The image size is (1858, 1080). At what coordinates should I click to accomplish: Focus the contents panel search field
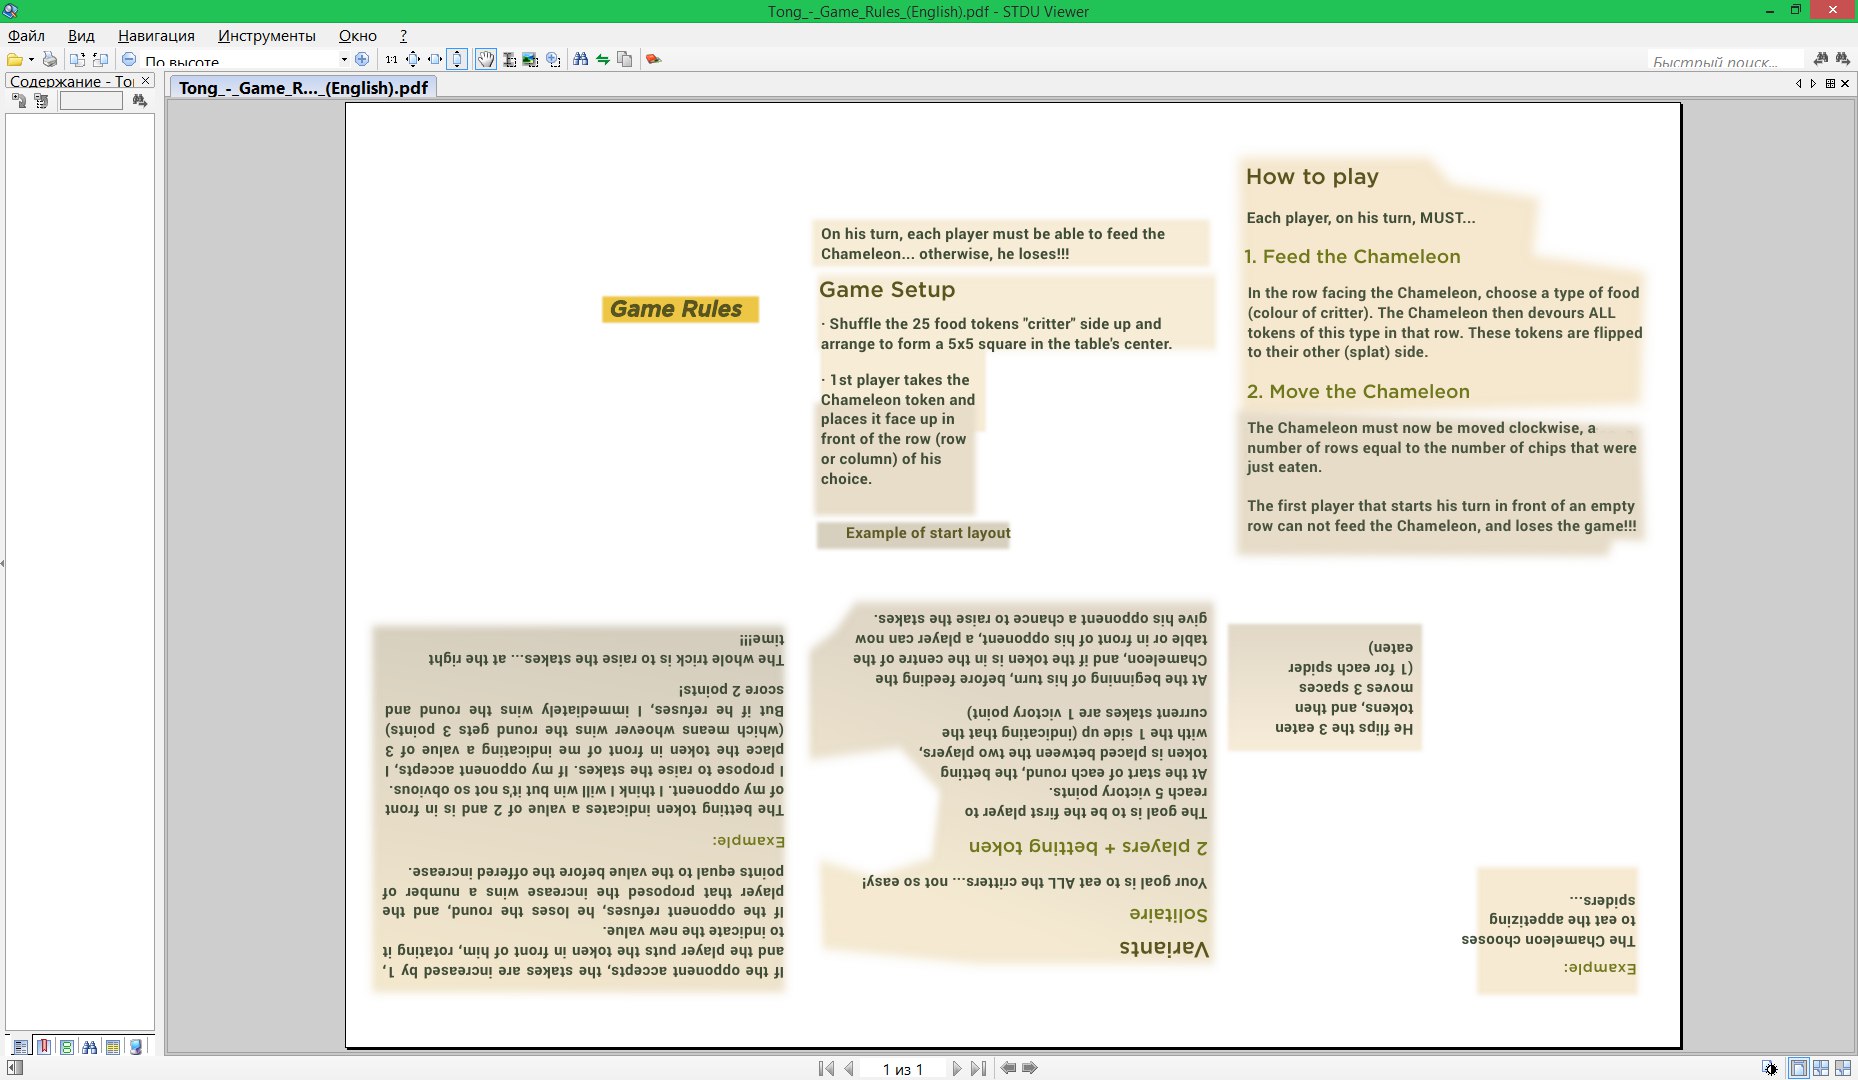tap(91, 101)
